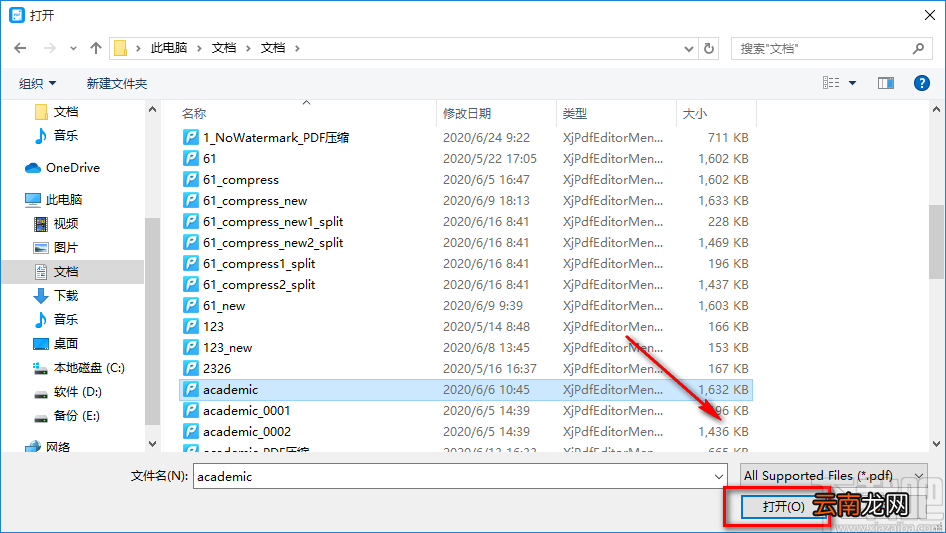Image resolution: width=946 pixels, height=533 pixels.
Task: Select file 61_compress_new2_split
Action: pyautogui.click(x=273, y=243)
